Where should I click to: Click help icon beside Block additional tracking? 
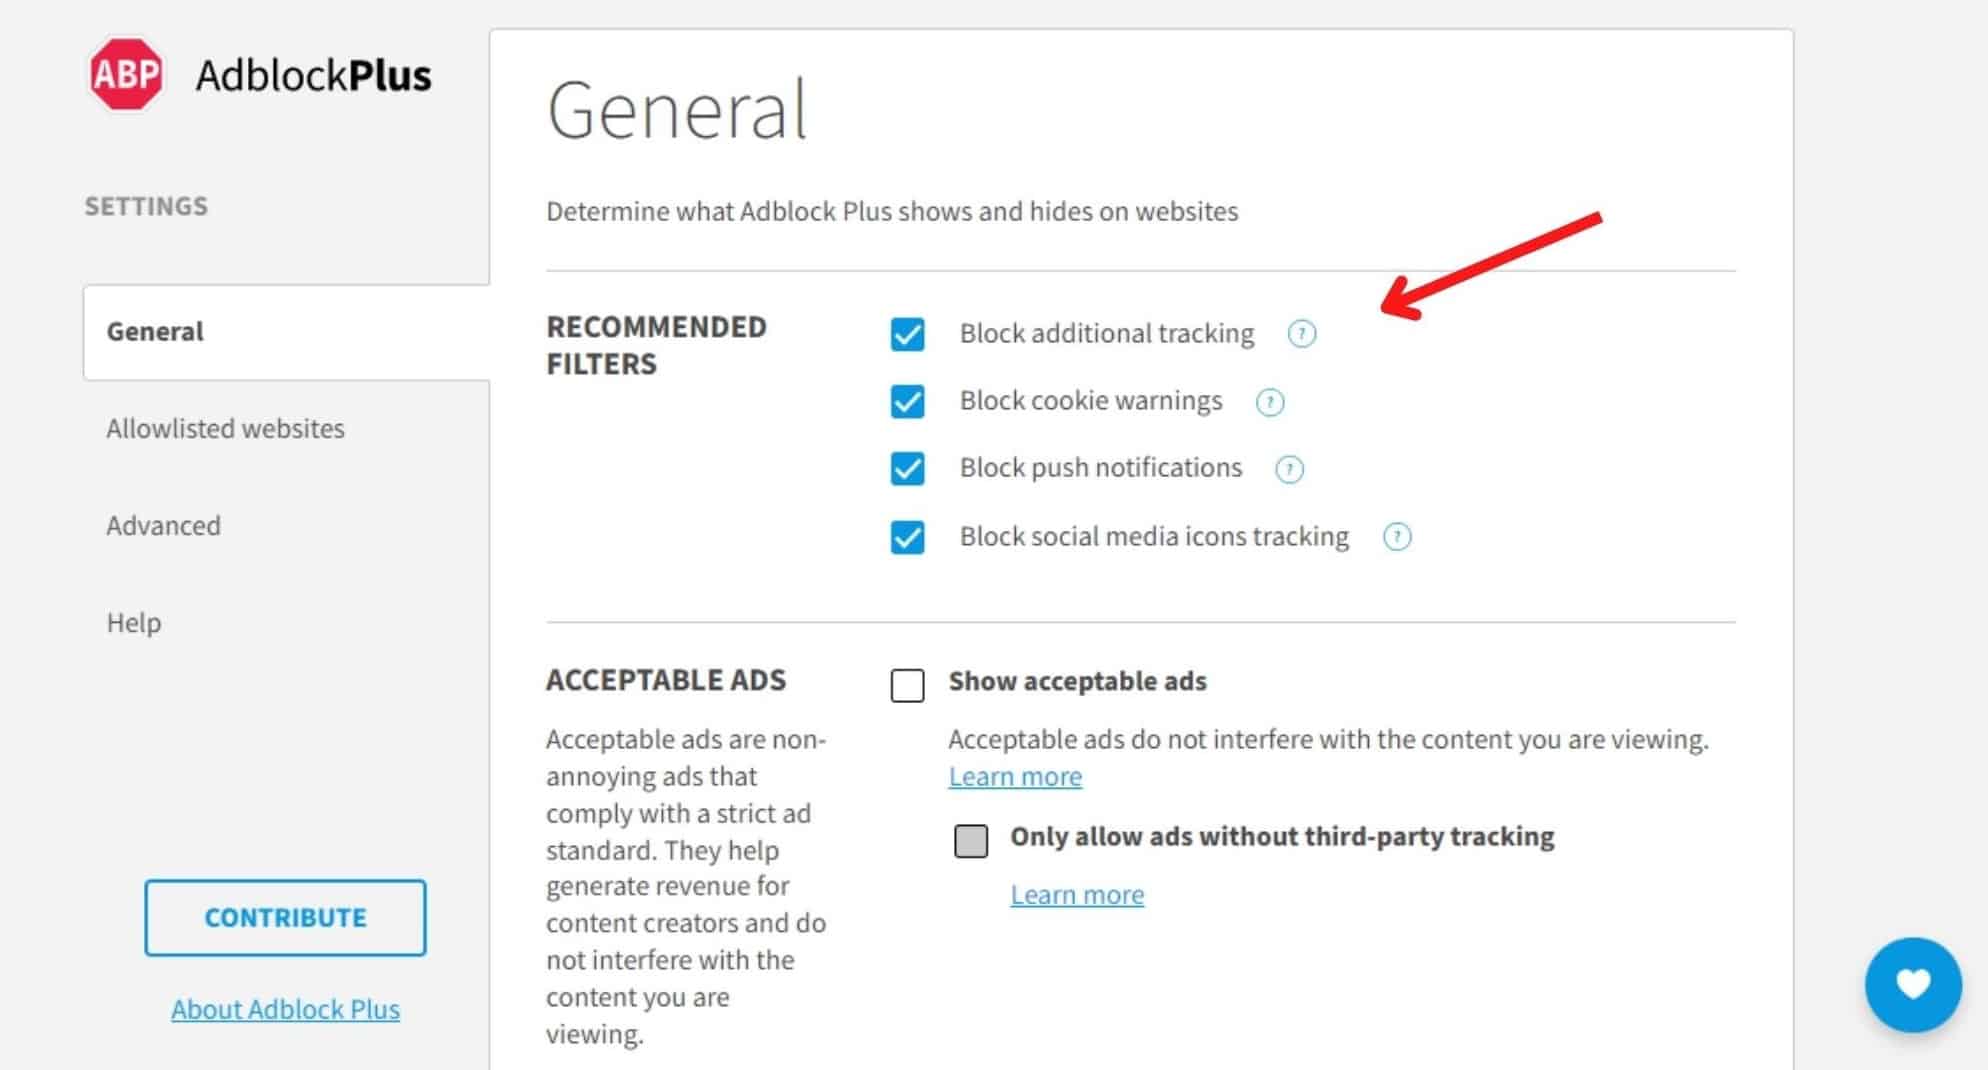coord(1301,334)
